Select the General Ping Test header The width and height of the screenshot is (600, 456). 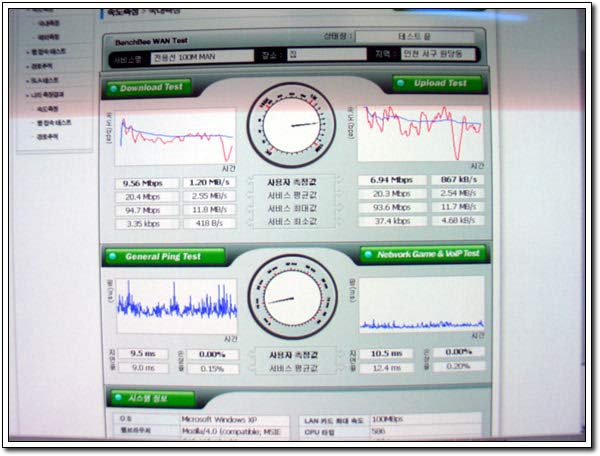click(x=165, y=256)
